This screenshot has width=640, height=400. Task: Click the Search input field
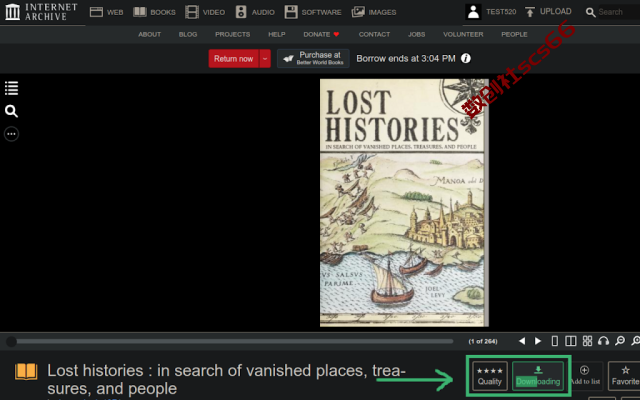pyautogui.click(x=619, y=12)
